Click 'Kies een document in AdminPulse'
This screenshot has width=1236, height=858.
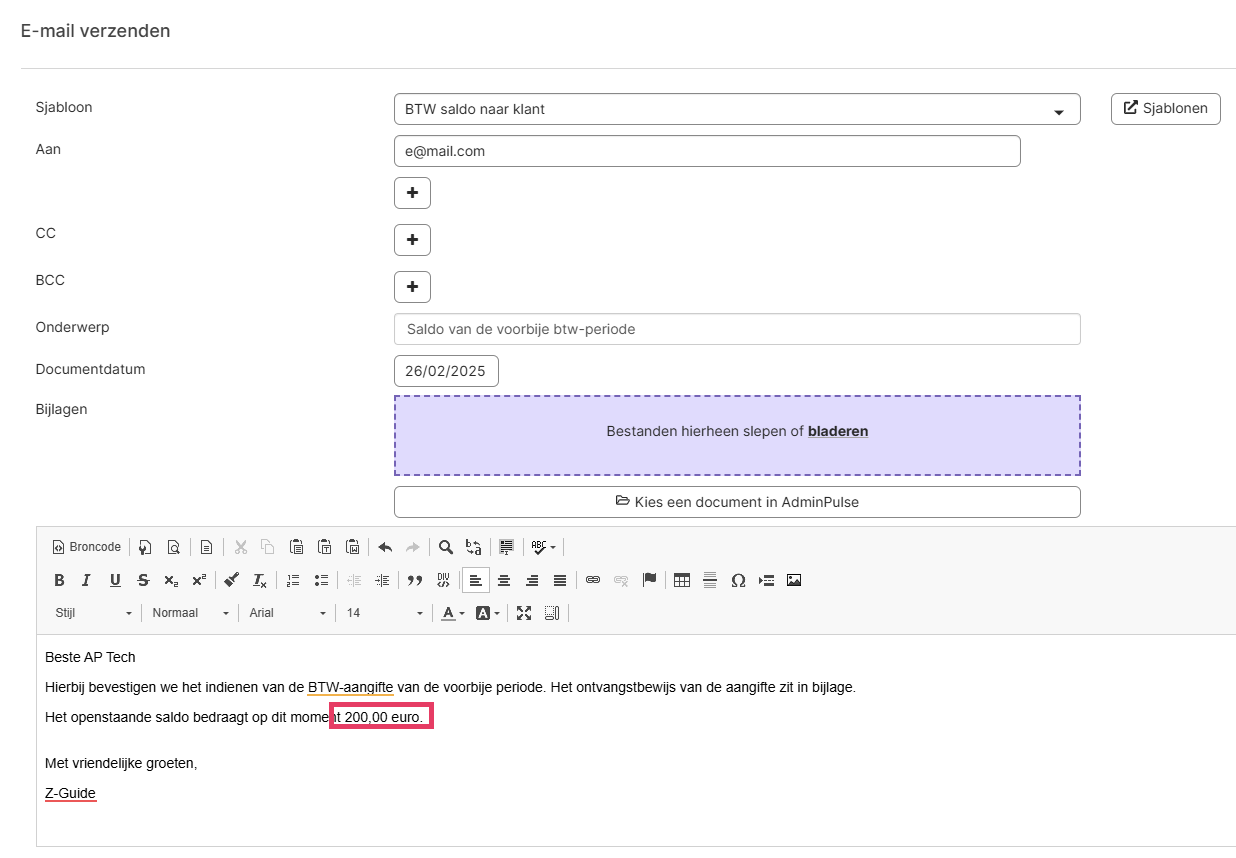point(737,502)
